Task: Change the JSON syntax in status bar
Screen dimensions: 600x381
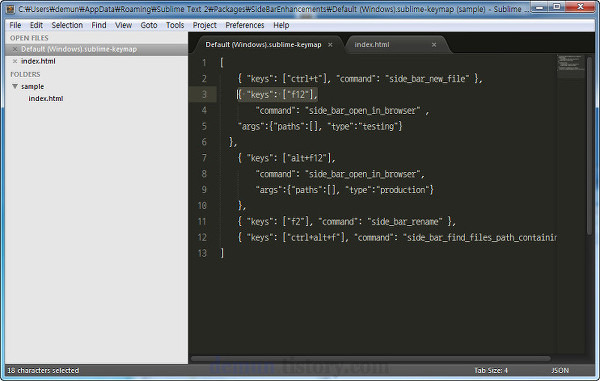Action: click(x=560, y=370)
